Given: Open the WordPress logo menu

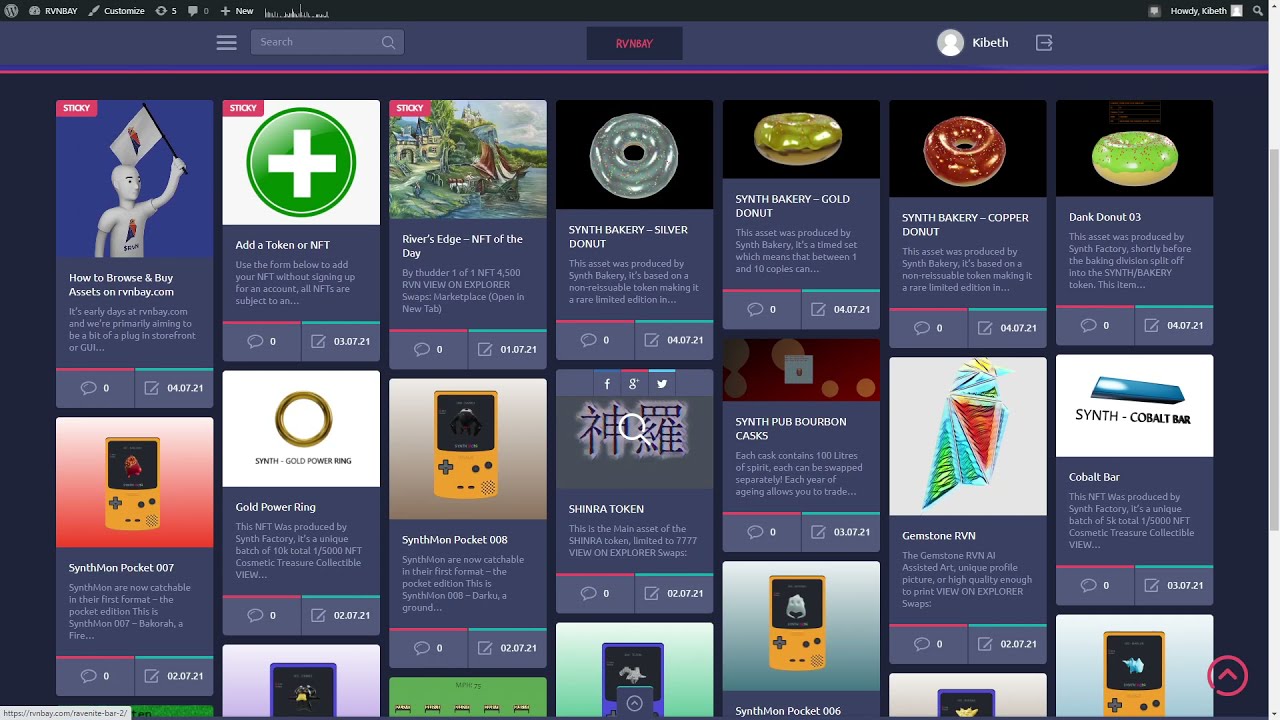Looking at the screenshot, I should click(11, 11).
